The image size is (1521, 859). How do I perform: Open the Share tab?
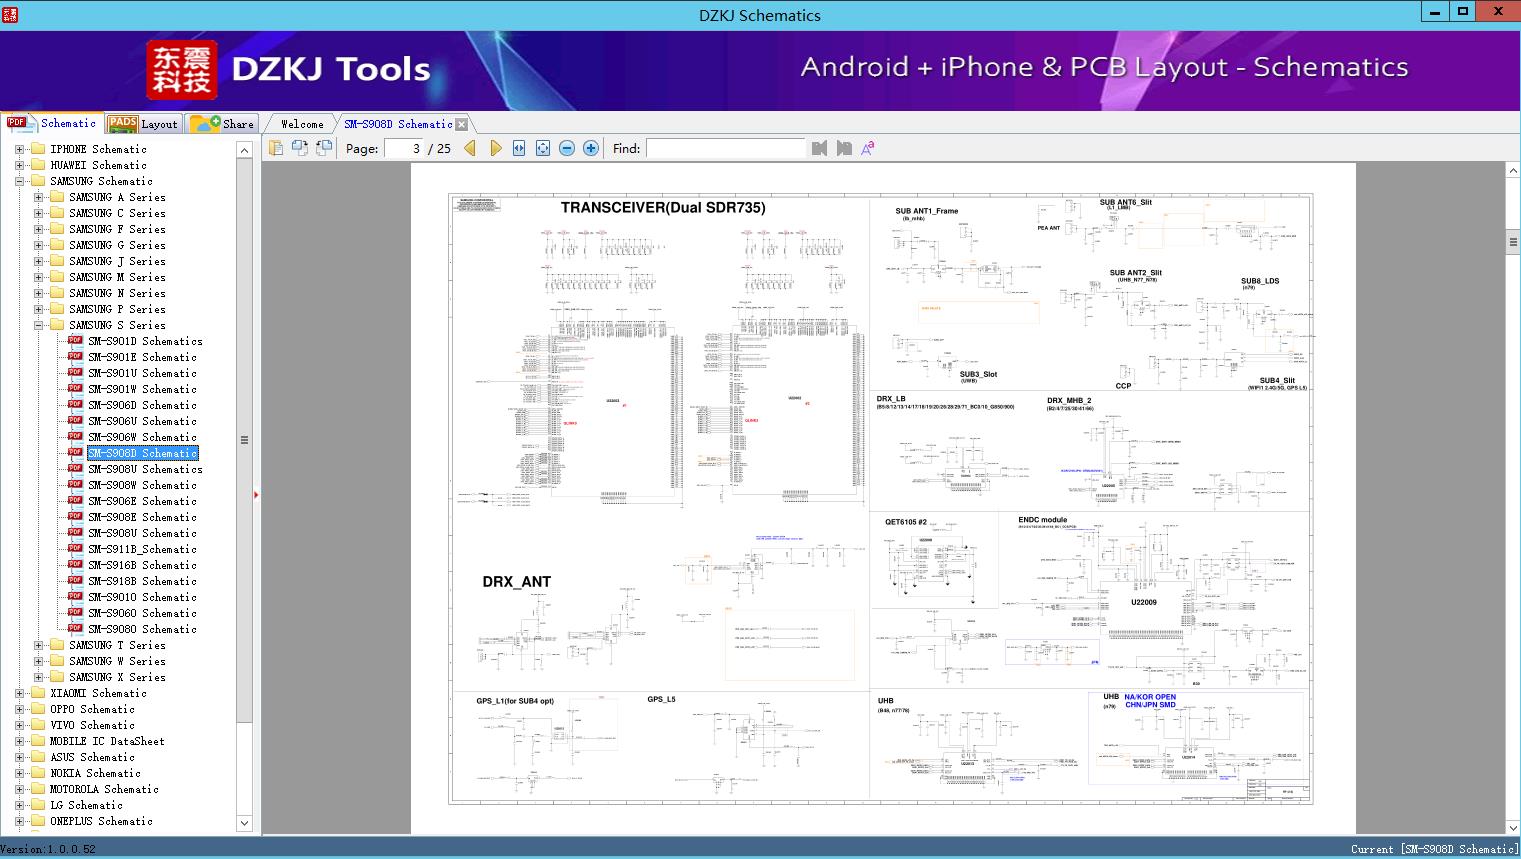click(x=223, y=124)
